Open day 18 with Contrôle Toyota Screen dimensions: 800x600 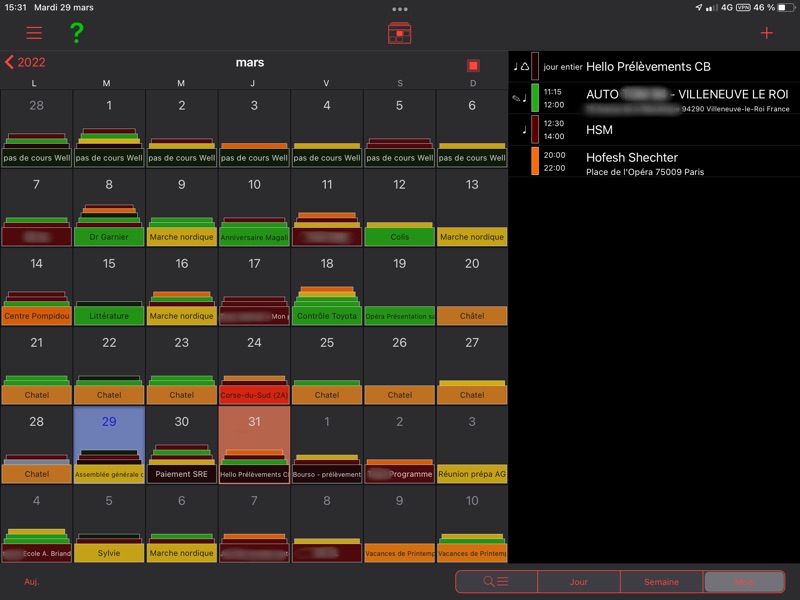click(x=327, y=289)
